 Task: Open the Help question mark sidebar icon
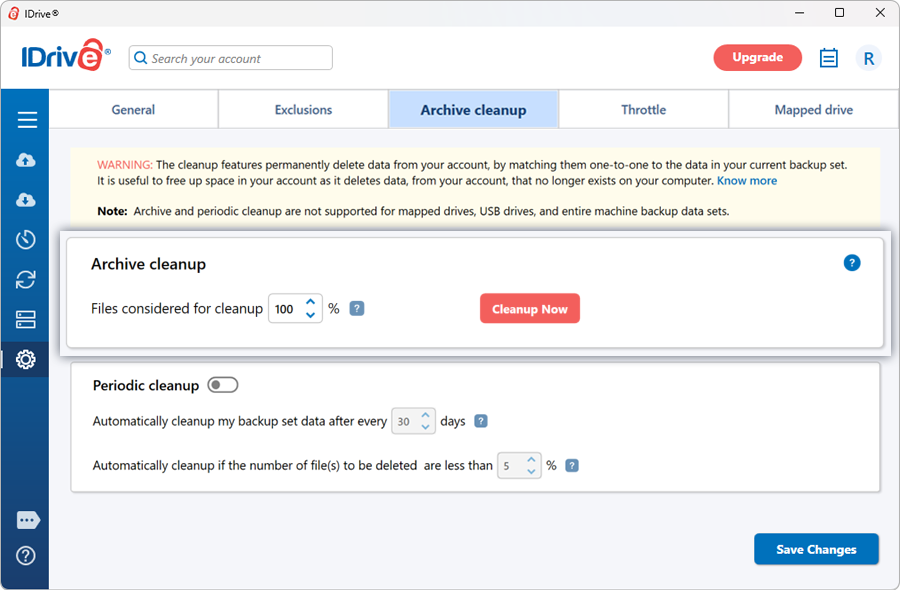click(x=25, y=556)
